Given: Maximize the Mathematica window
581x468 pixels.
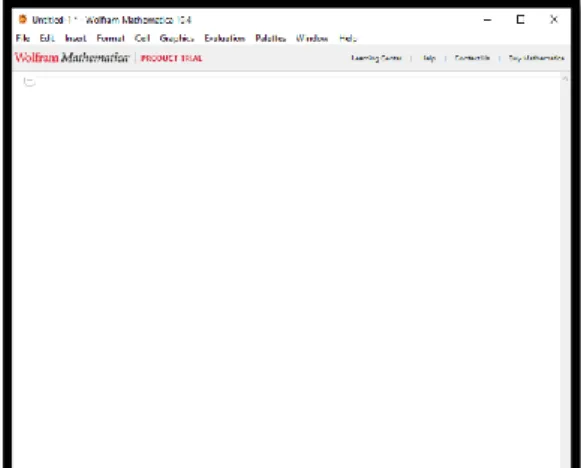Looking at the screenshot, I should coord(520,19).
